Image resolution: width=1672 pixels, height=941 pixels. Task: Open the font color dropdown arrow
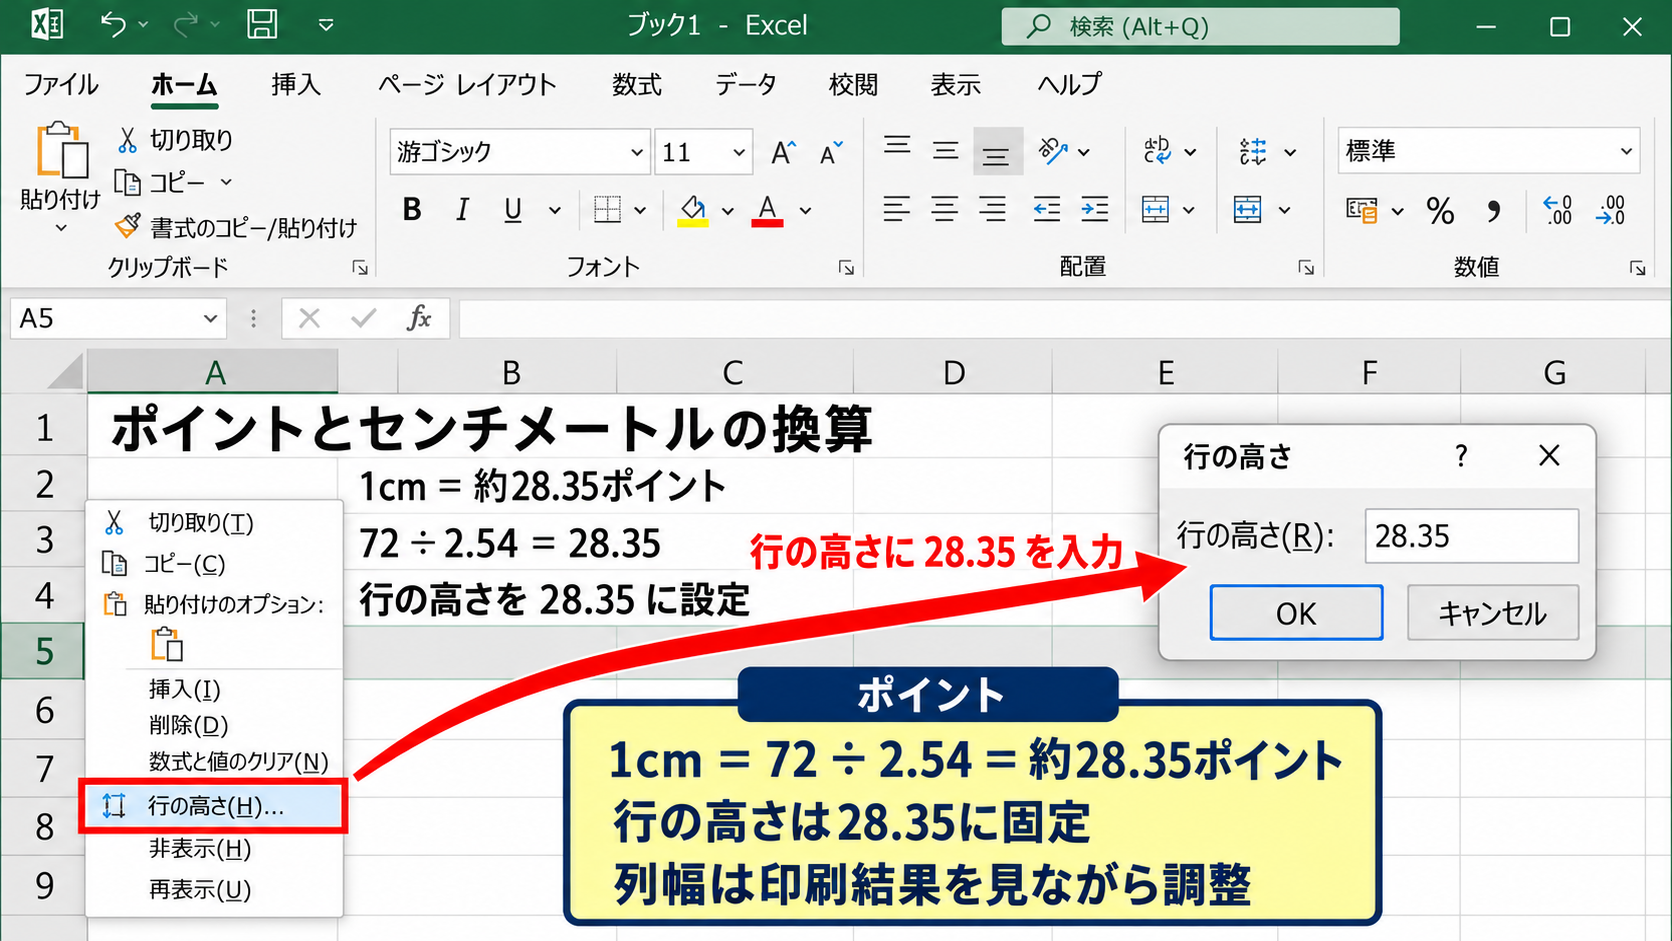click(805, 211)
